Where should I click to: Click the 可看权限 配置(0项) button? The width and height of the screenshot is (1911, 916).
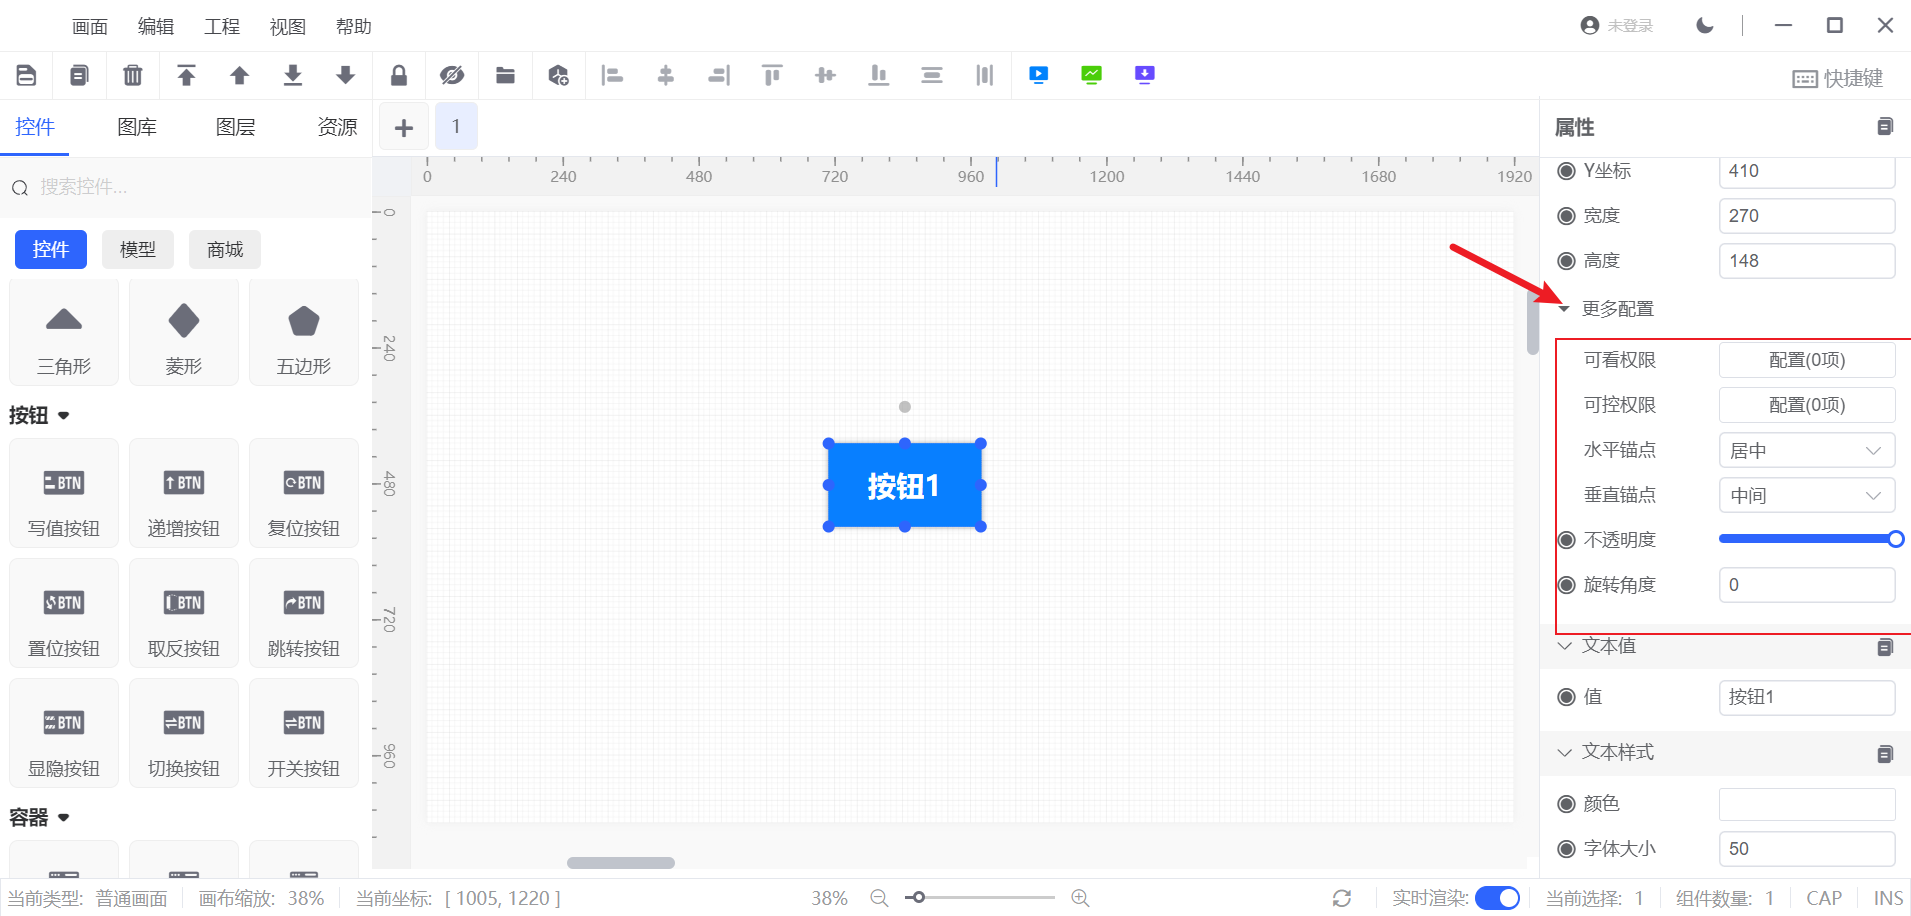point(1806,360)
